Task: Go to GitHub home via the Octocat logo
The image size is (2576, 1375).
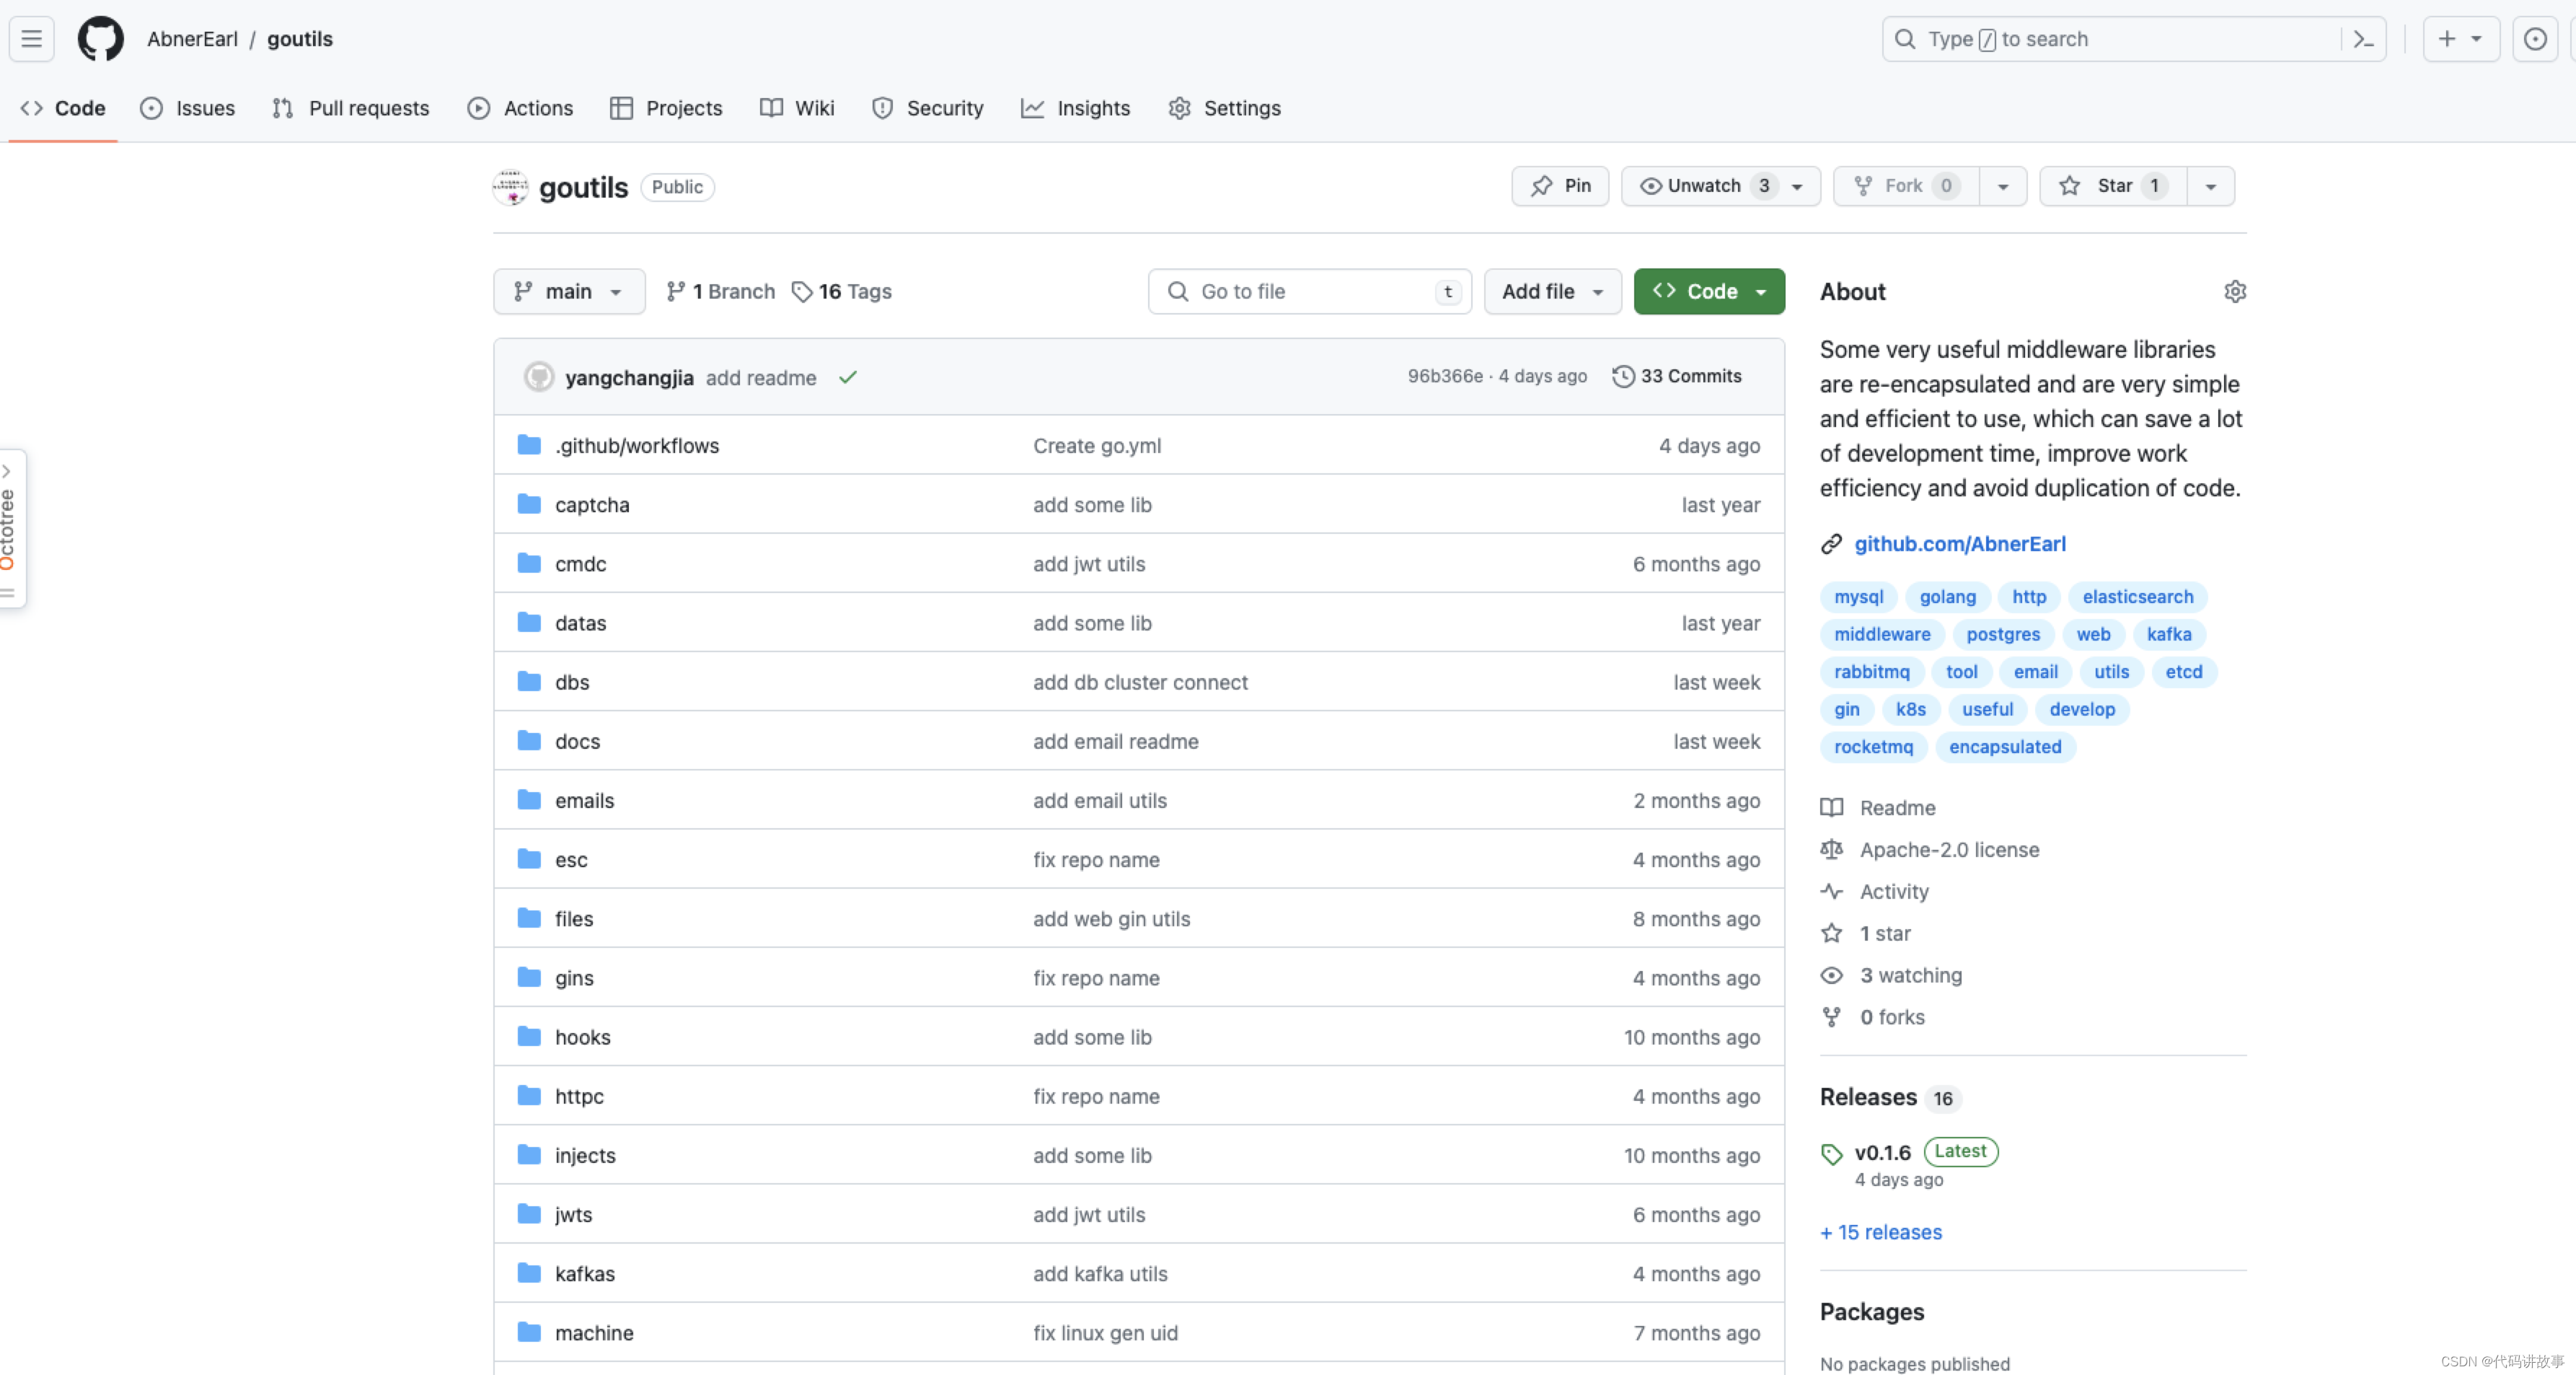Action: (x=101, y=39)
